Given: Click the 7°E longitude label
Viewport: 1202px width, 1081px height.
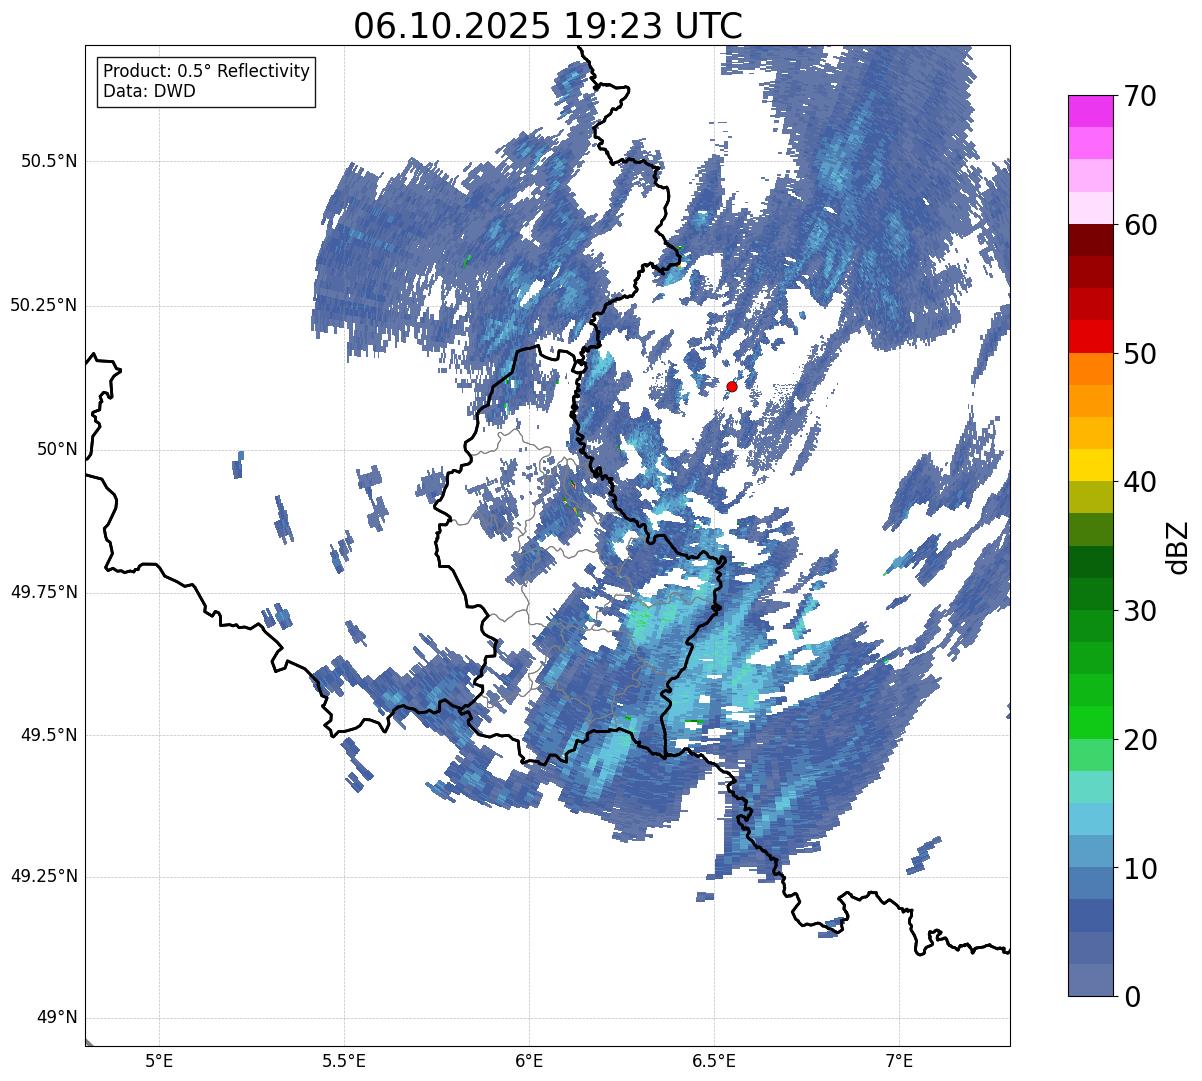Looking at the screenshot, I should pyautogui.click(x=899, y=1061).
